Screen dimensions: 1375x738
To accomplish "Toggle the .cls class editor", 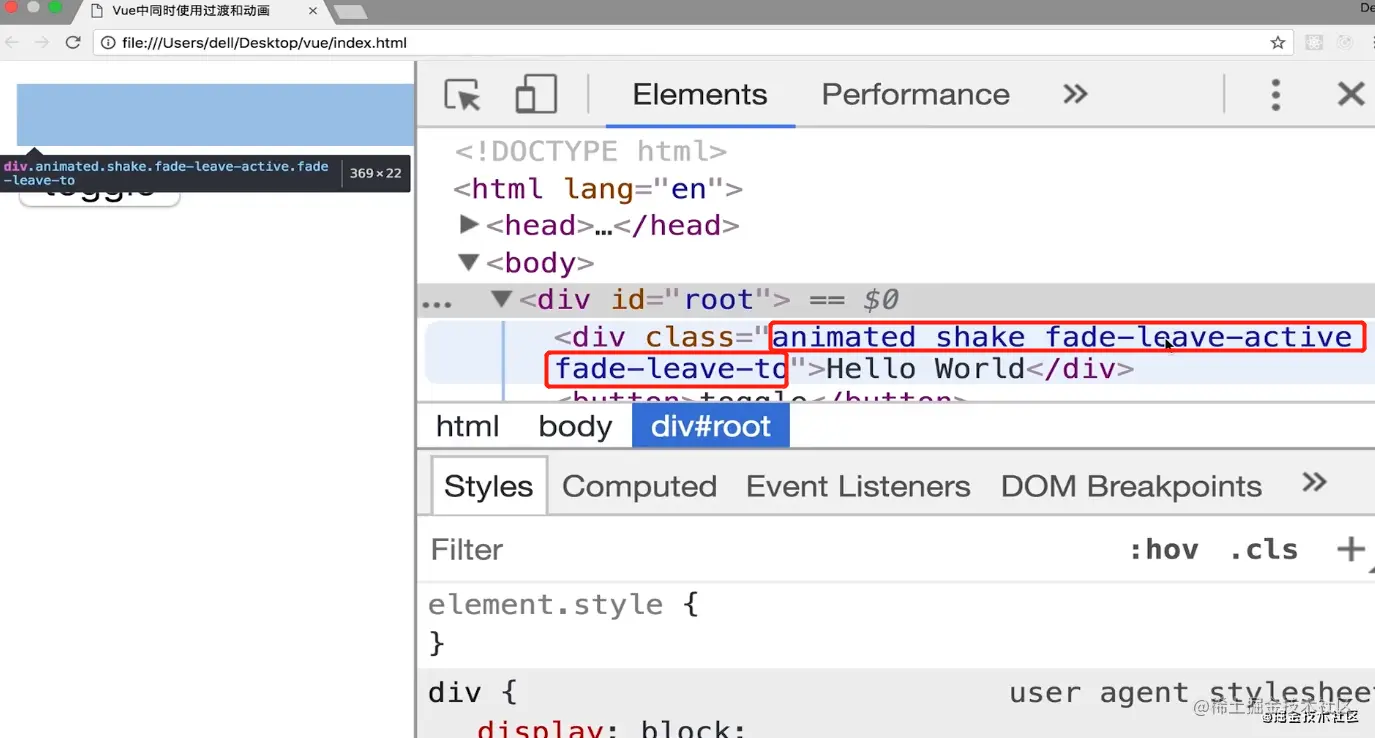I will tap(1264, 549).
